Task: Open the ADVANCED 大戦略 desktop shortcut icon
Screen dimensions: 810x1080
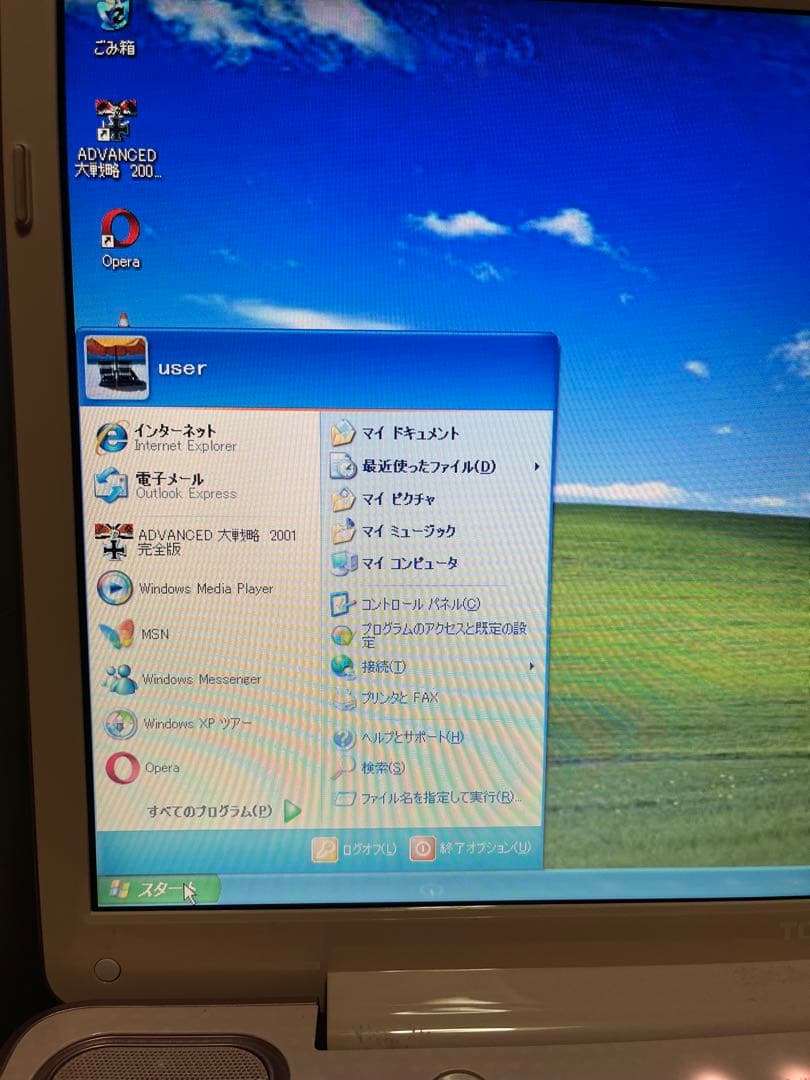Action: (x=116, y=120)
